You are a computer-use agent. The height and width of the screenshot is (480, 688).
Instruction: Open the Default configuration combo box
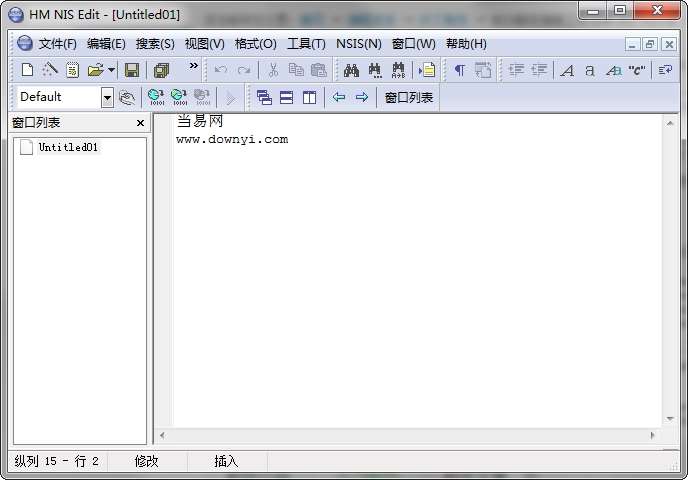(107, 97)
